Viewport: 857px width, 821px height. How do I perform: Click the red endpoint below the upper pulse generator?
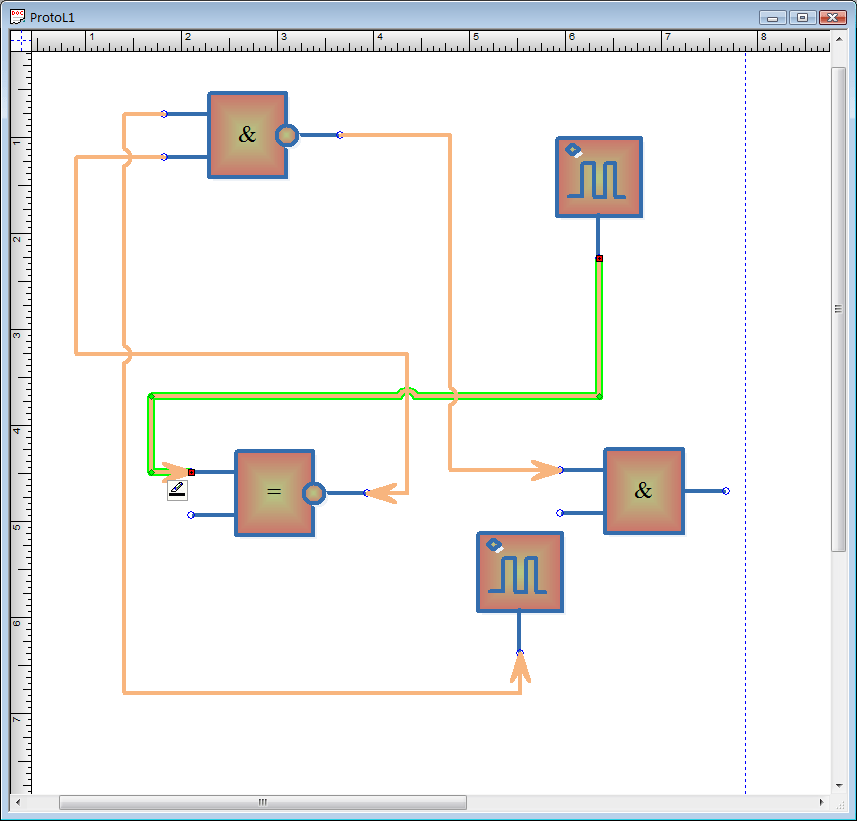[599, 259]
